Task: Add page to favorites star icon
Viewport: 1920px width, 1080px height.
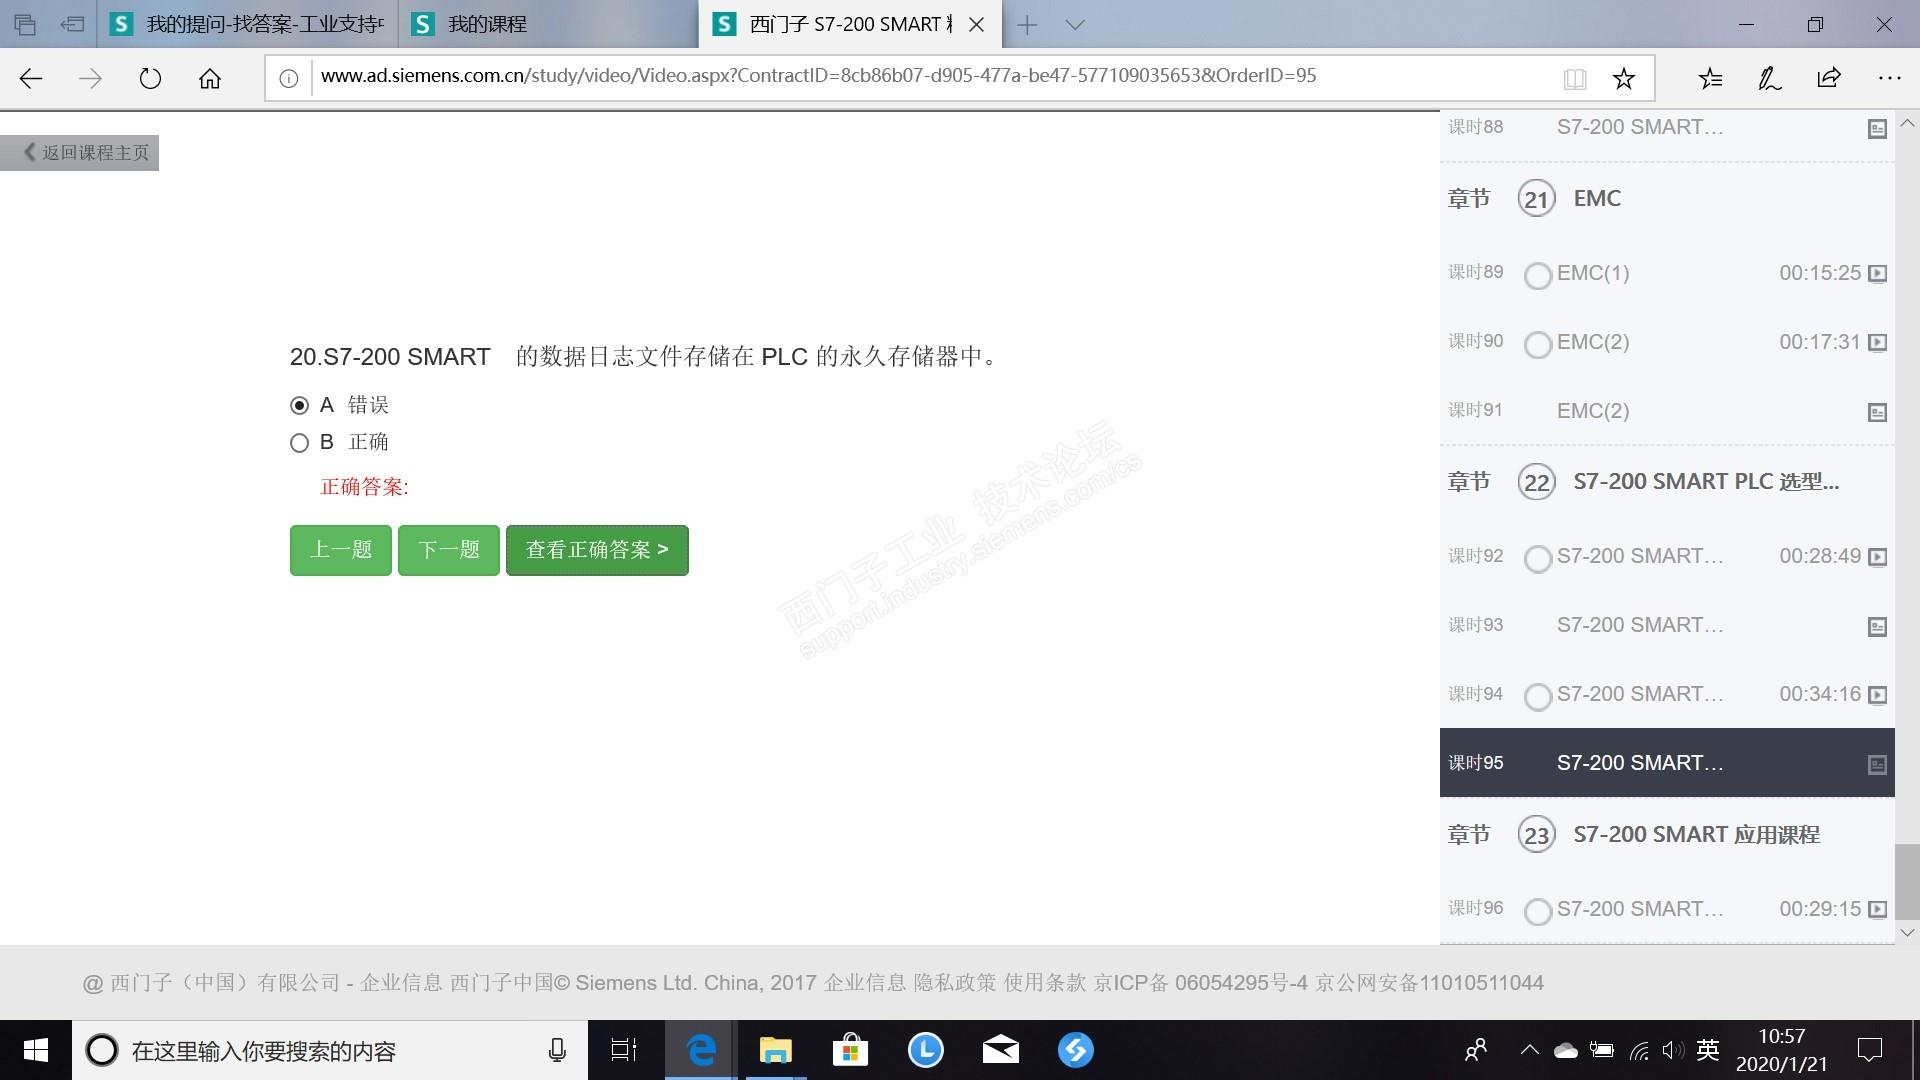Action: 1623,78
